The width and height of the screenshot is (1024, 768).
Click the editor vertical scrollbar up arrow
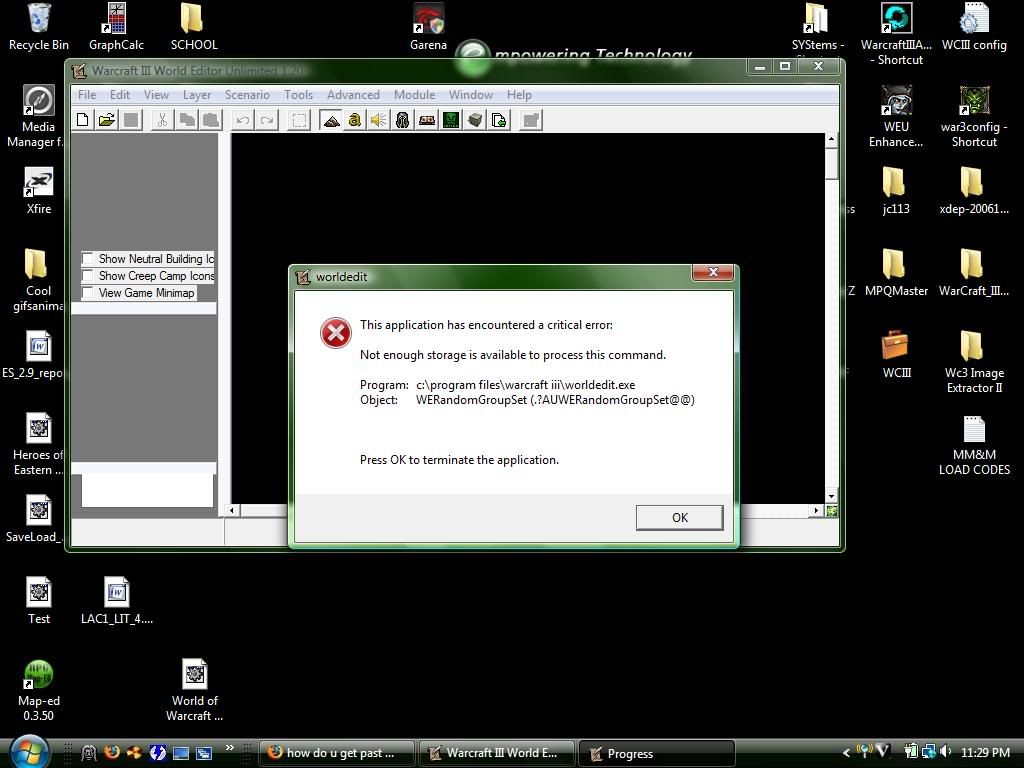pos(831,139)
